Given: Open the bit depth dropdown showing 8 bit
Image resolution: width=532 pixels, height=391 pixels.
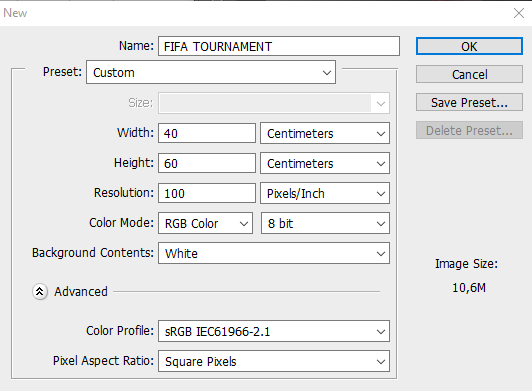Looking at the screenshot, I should (x=325, y=223).
